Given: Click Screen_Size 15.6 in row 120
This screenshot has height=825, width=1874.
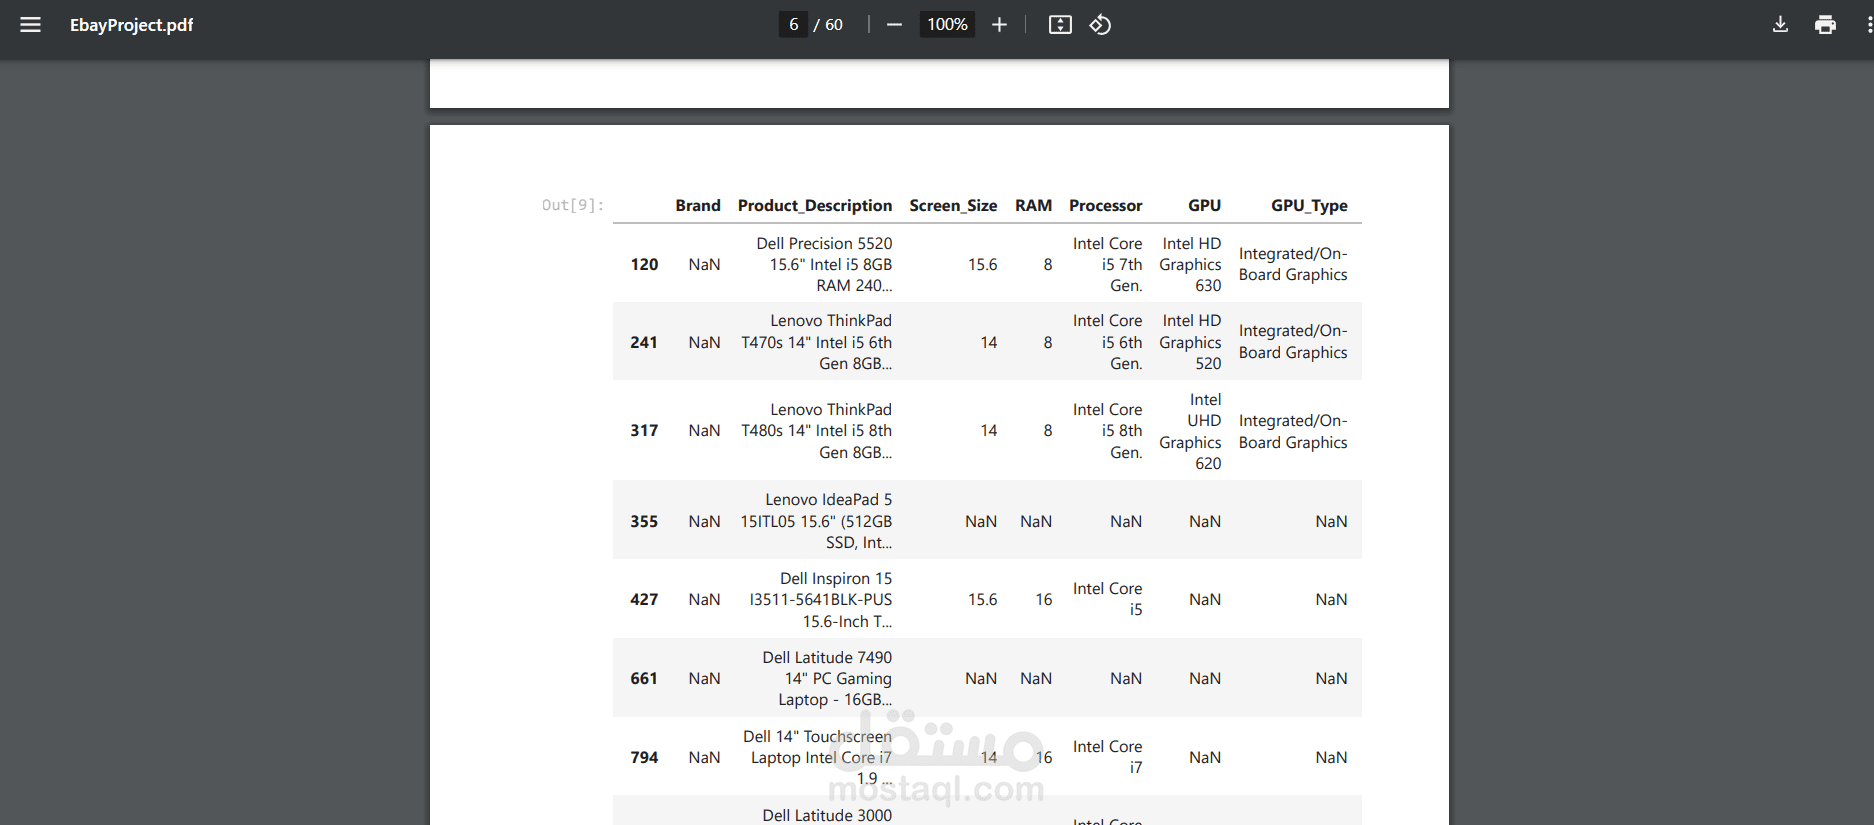Looking at the screenshot, I should pos(982,265).
